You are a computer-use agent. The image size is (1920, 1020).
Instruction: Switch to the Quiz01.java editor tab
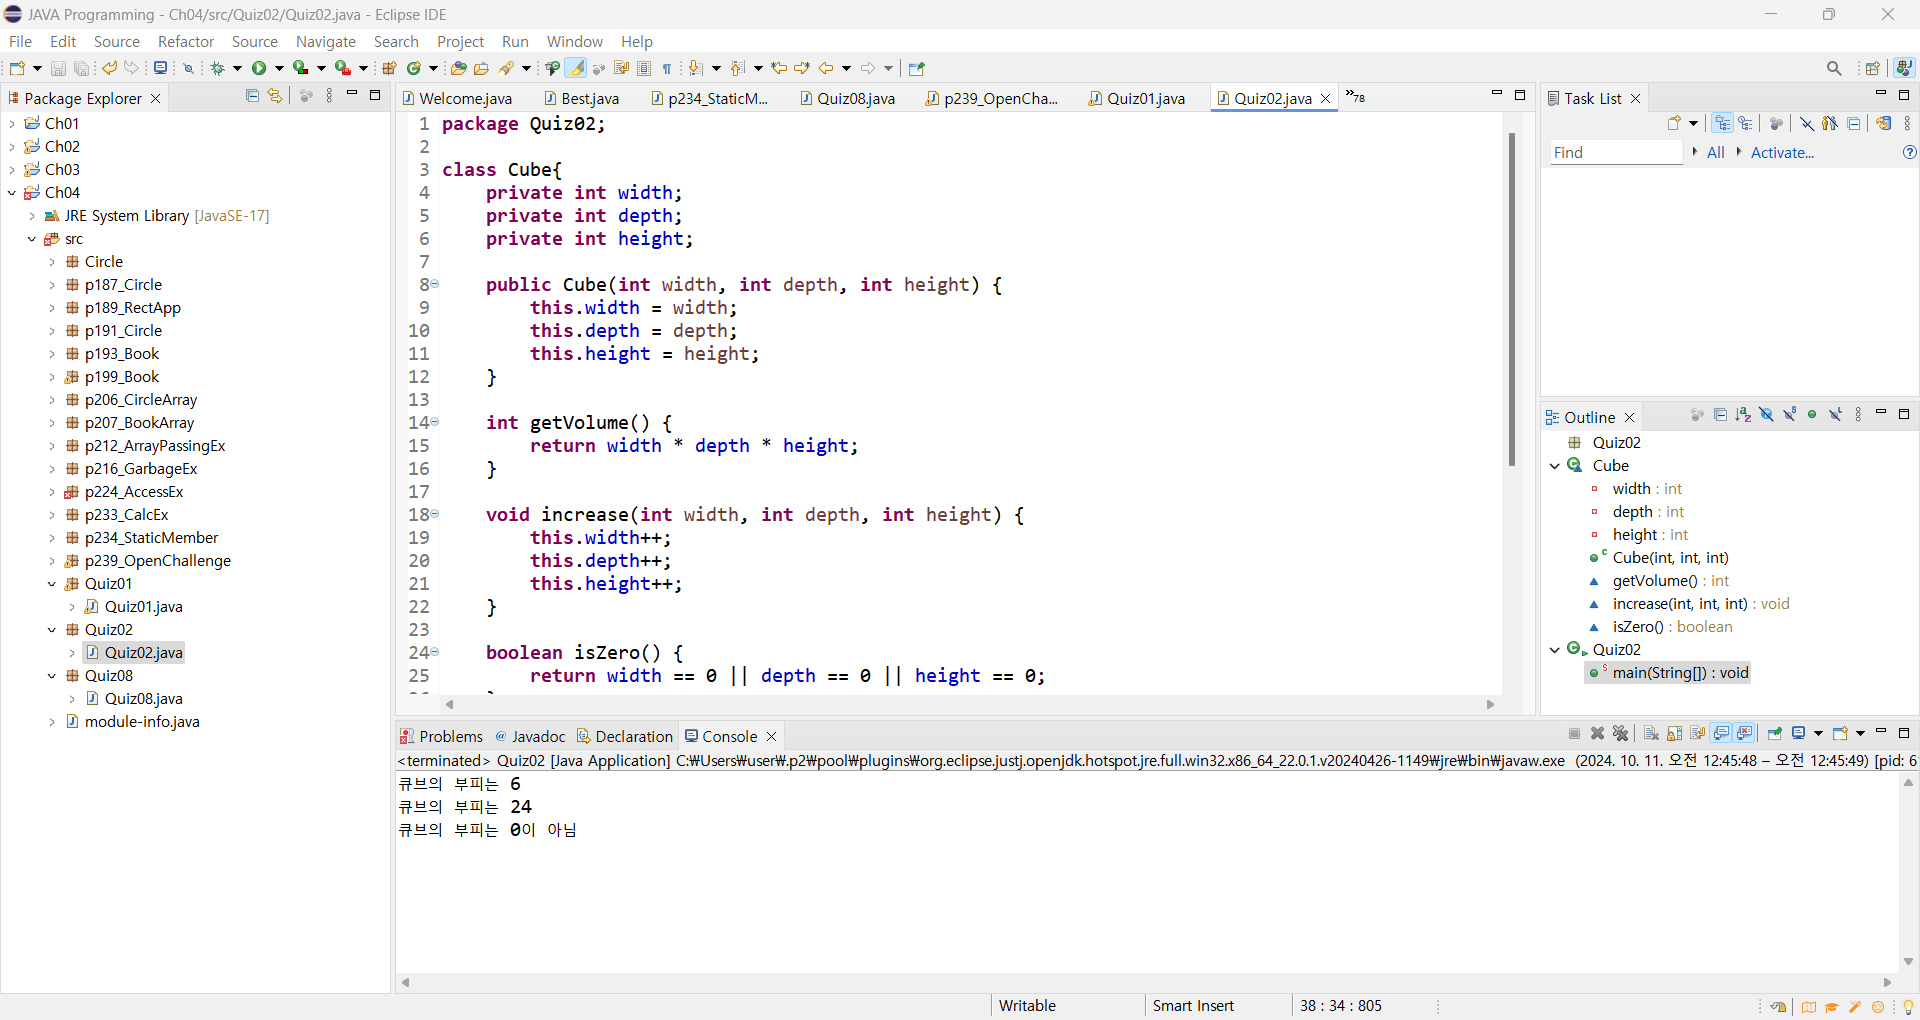point(1137,98)
